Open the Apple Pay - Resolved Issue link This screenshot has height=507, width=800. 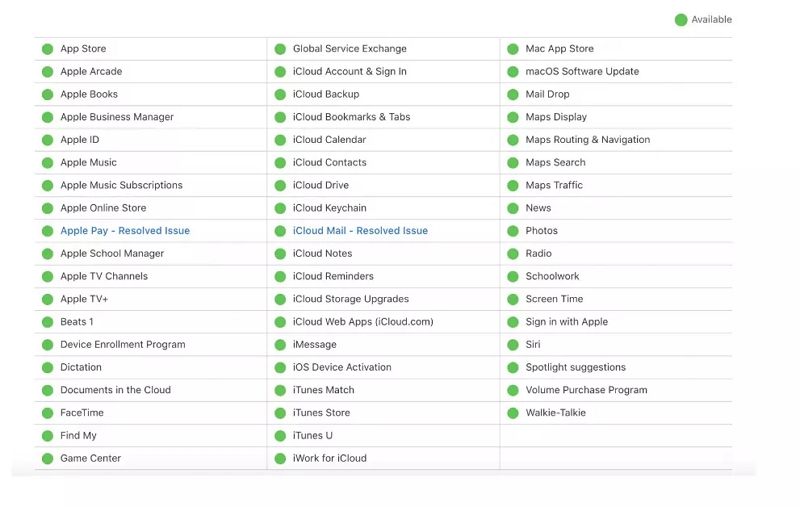pos(125,231)
